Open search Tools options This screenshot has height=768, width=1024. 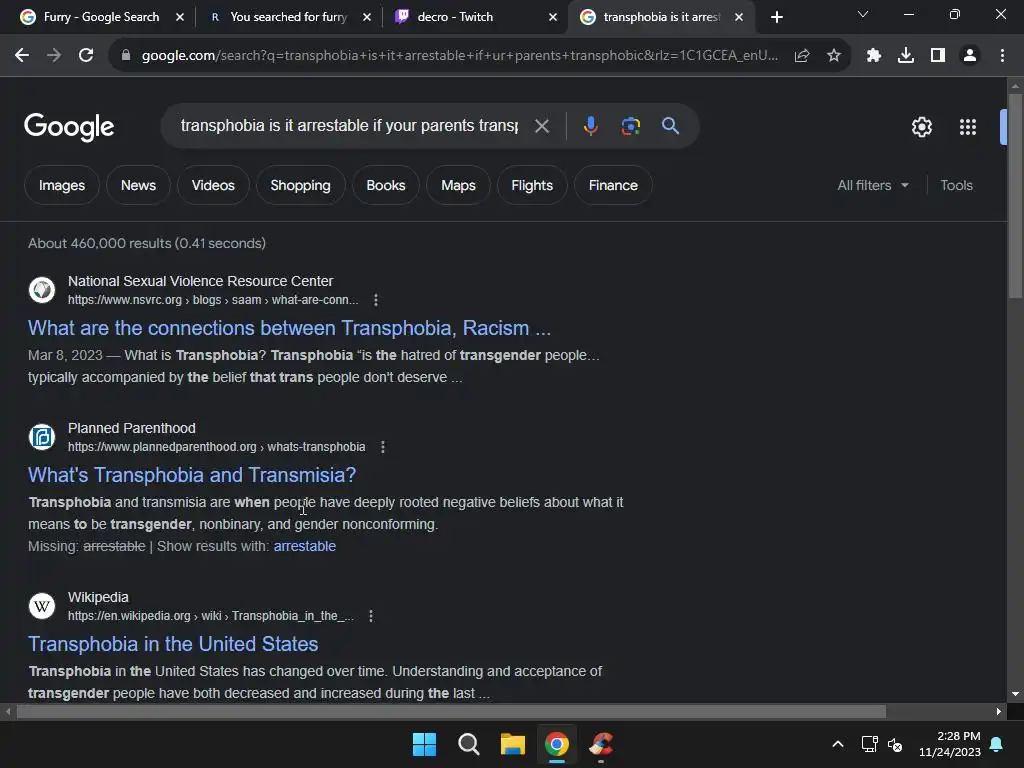tap(957, 185)
